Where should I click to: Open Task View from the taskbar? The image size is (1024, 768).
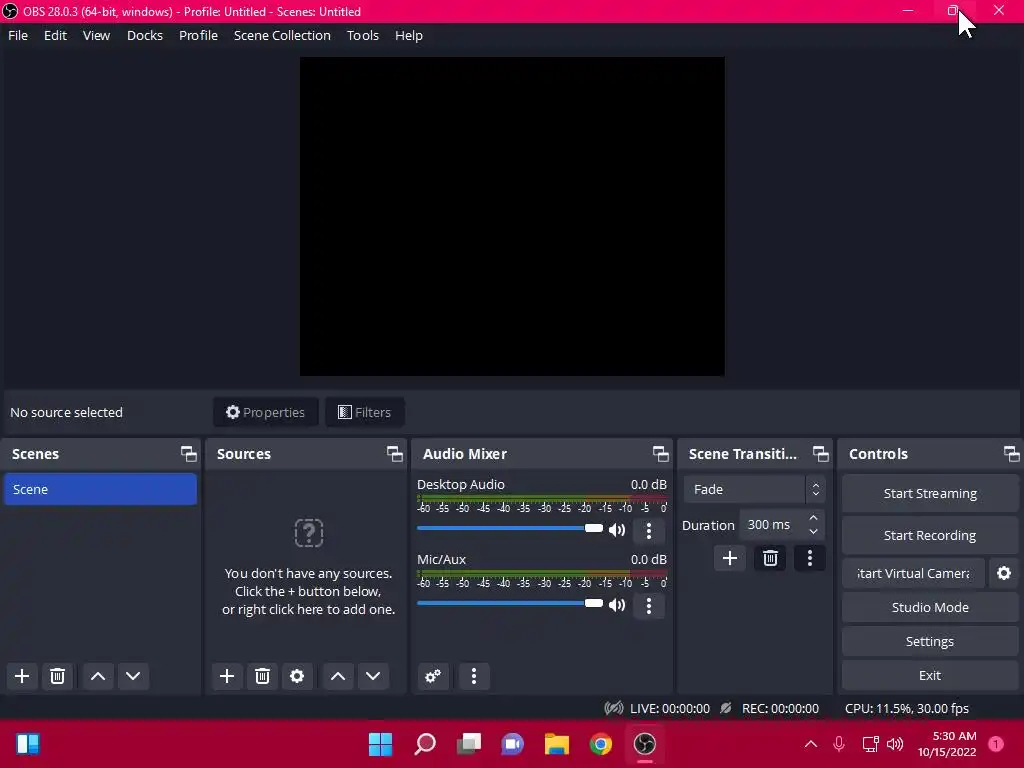pos(468,744)
